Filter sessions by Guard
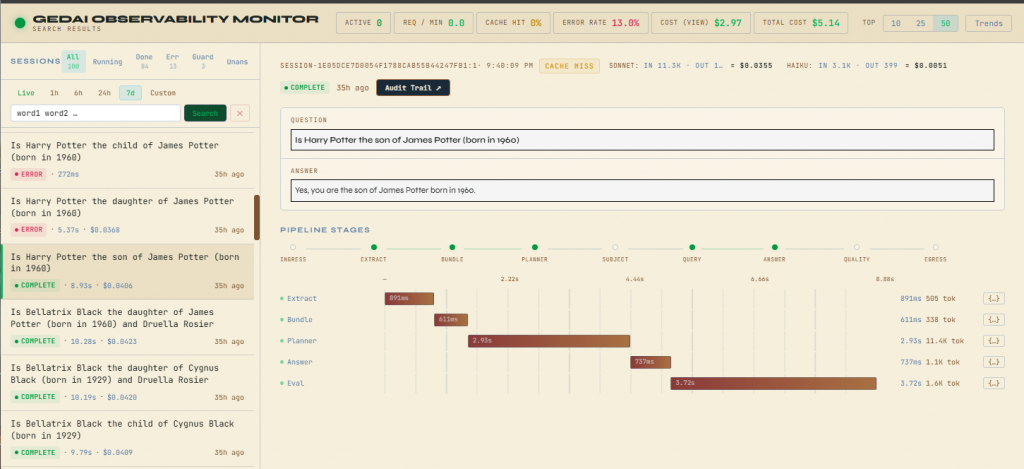Image resolution: width=1024 pixels, height=469 pixels. tap(202, 61)
